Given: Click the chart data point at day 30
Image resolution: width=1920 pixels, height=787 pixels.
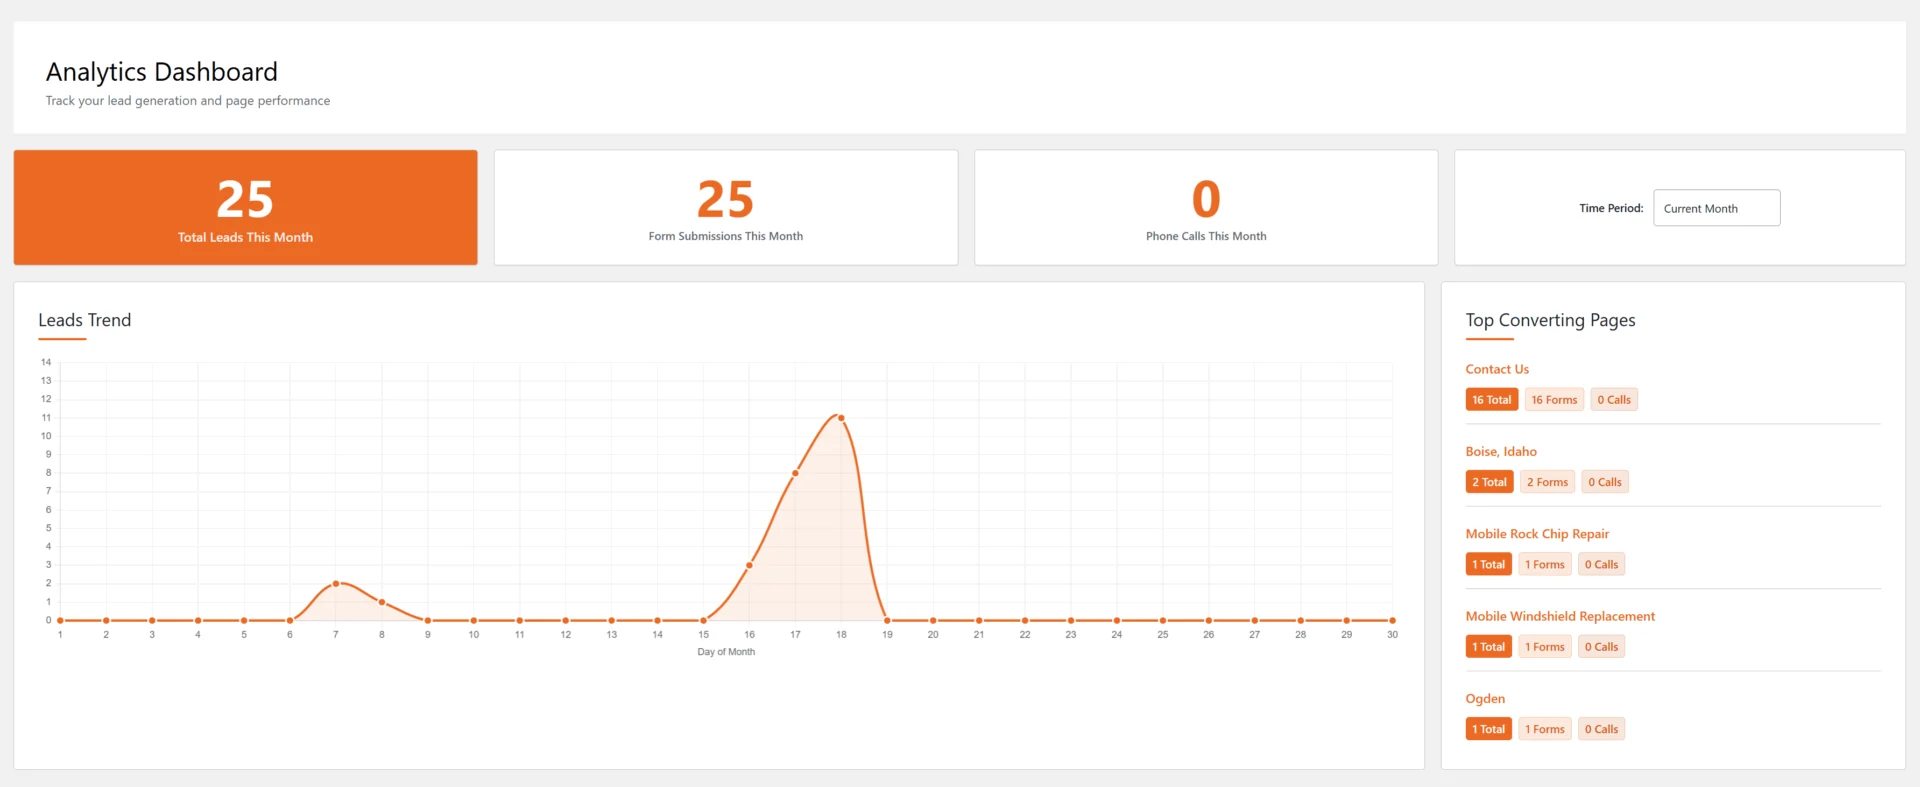Looking at the screenshot, I should click(1392, 620).
